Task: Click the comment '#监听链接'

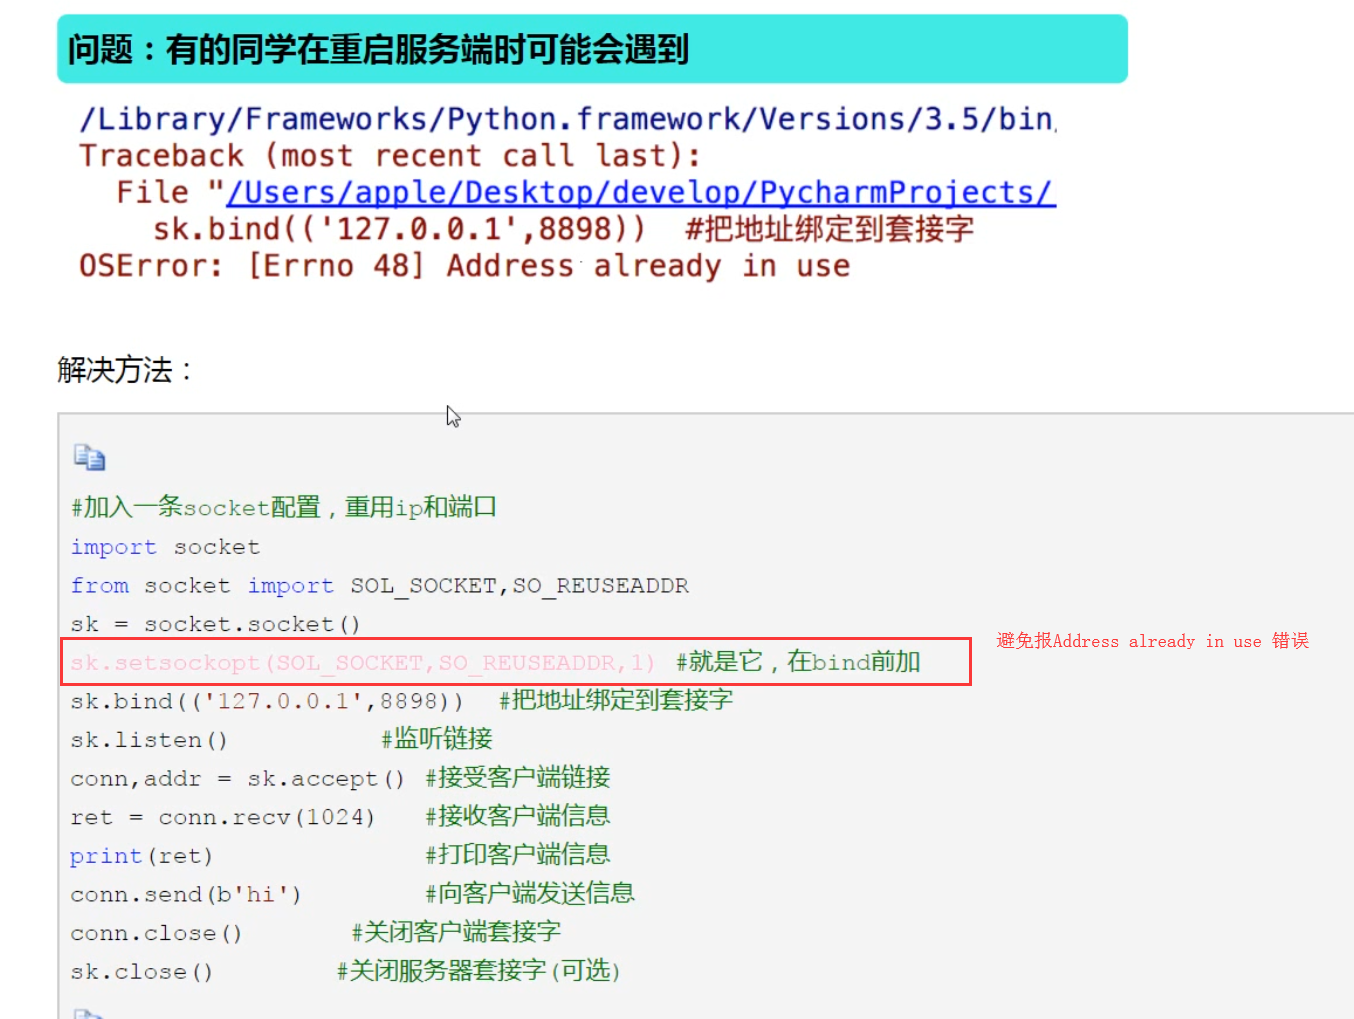Action: pos(437,739)
